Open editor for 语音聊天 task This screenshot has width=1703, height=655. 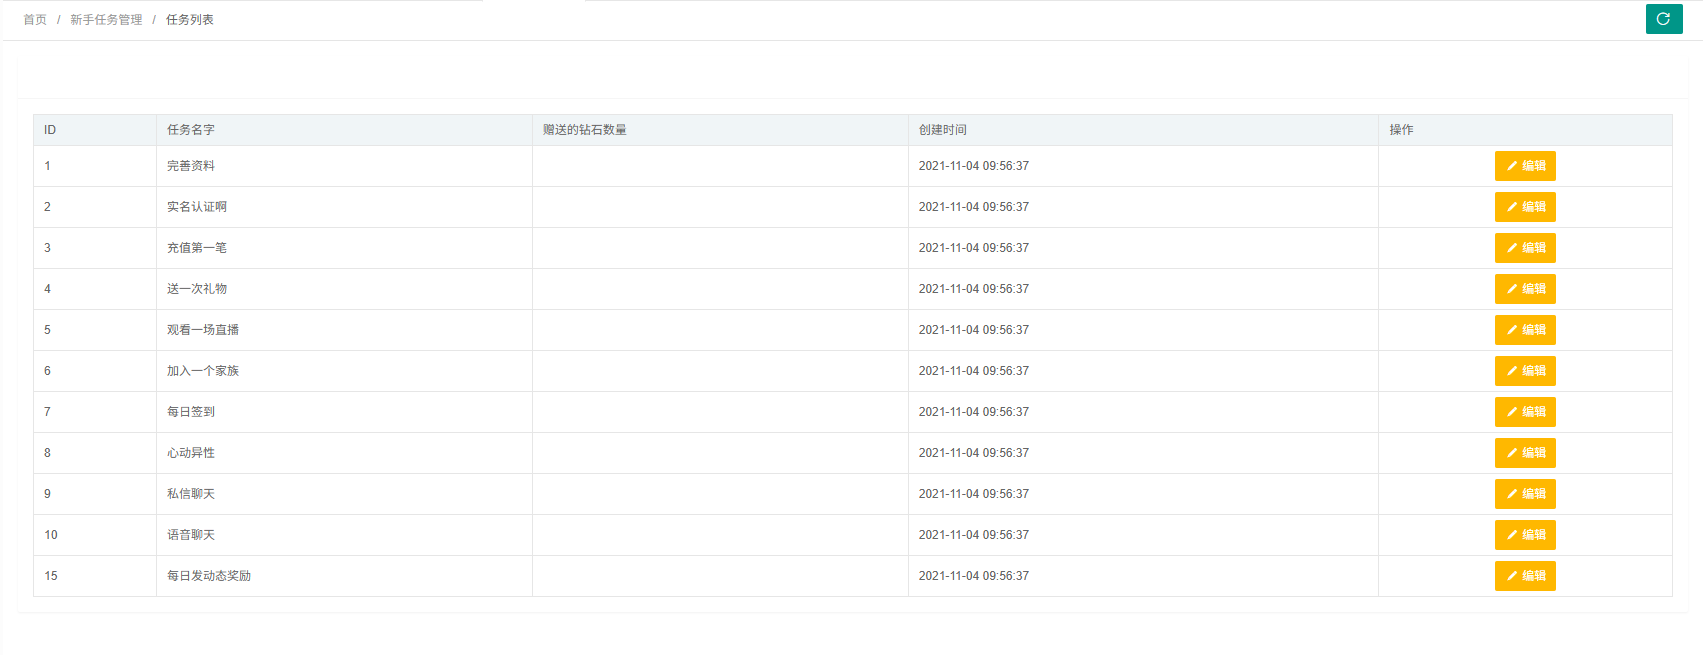pos(1525,535)
